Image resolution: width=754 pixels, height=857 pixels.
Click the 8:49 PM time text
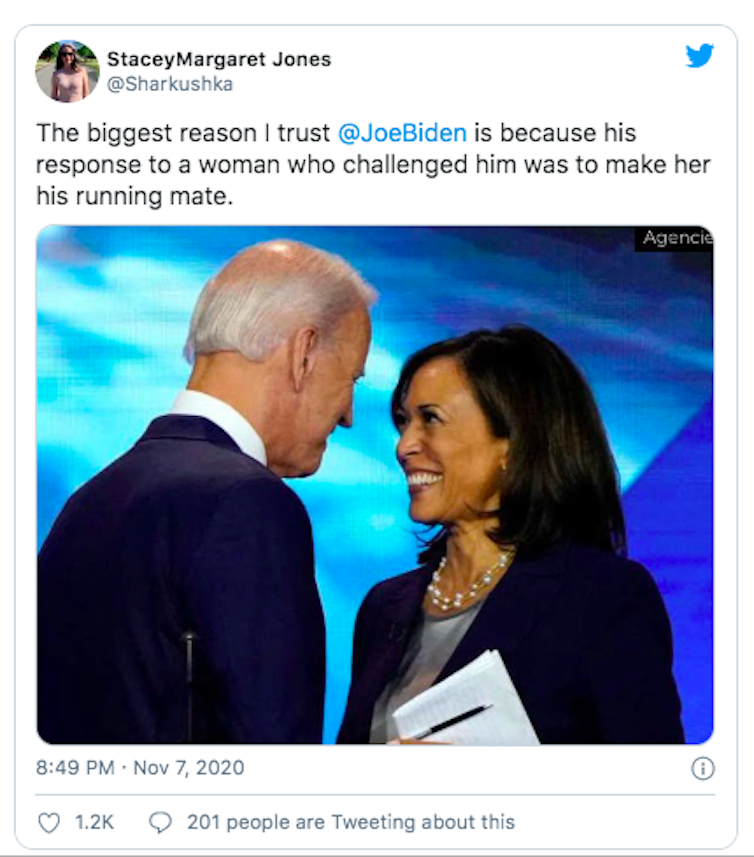[x=75, y=768]
